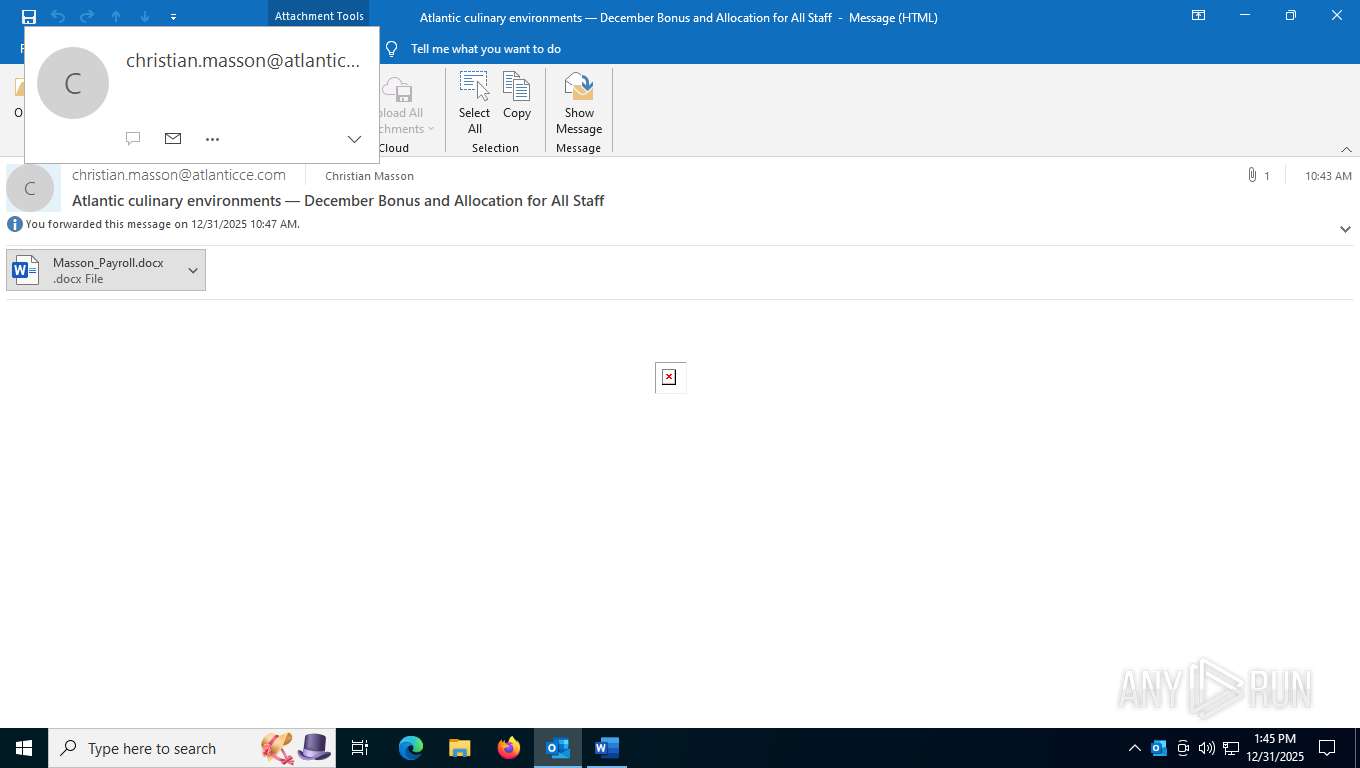
Task: Click the Meet Now camera tray icon
Action: click(1183, 748)
